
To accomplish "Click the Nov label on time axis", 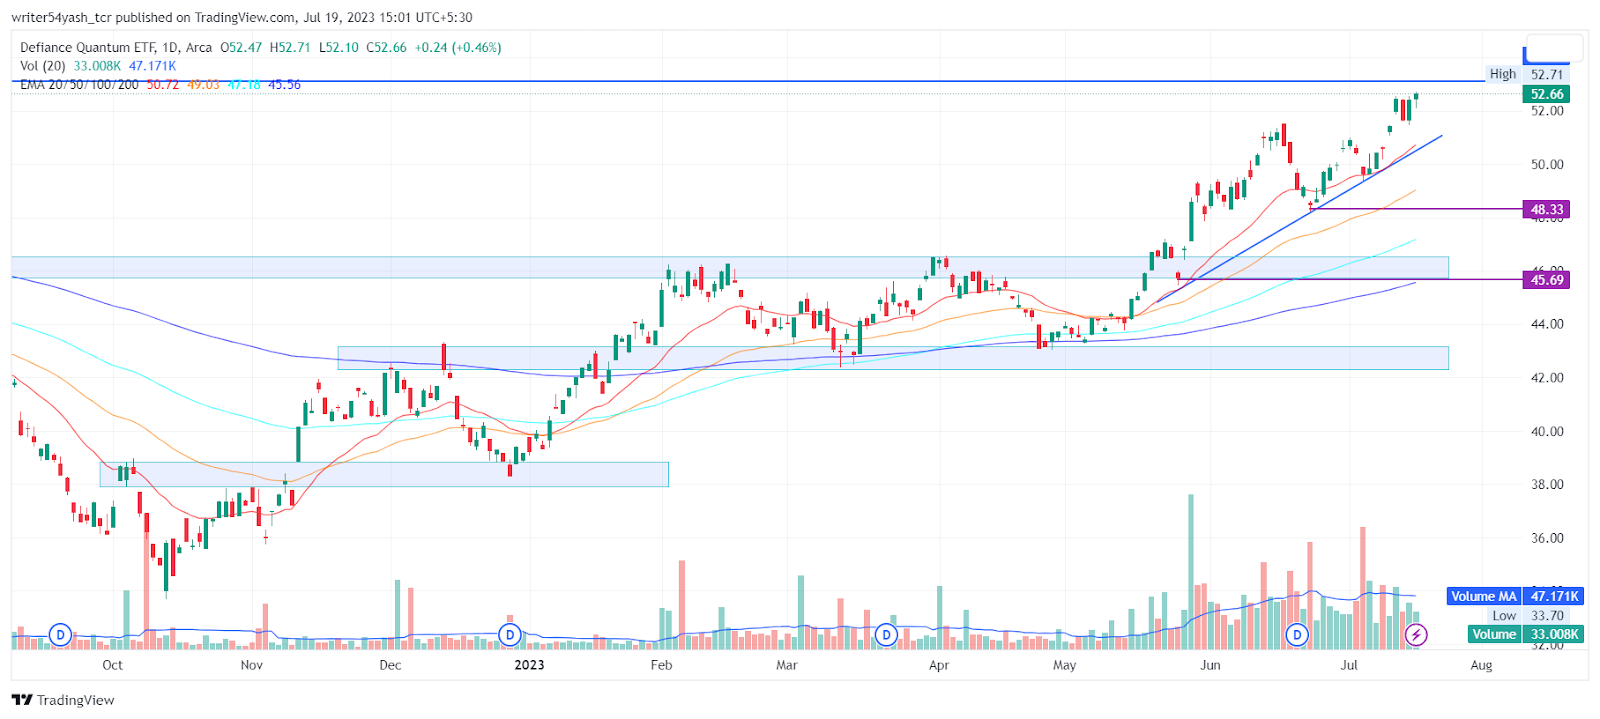I will 252,665.
